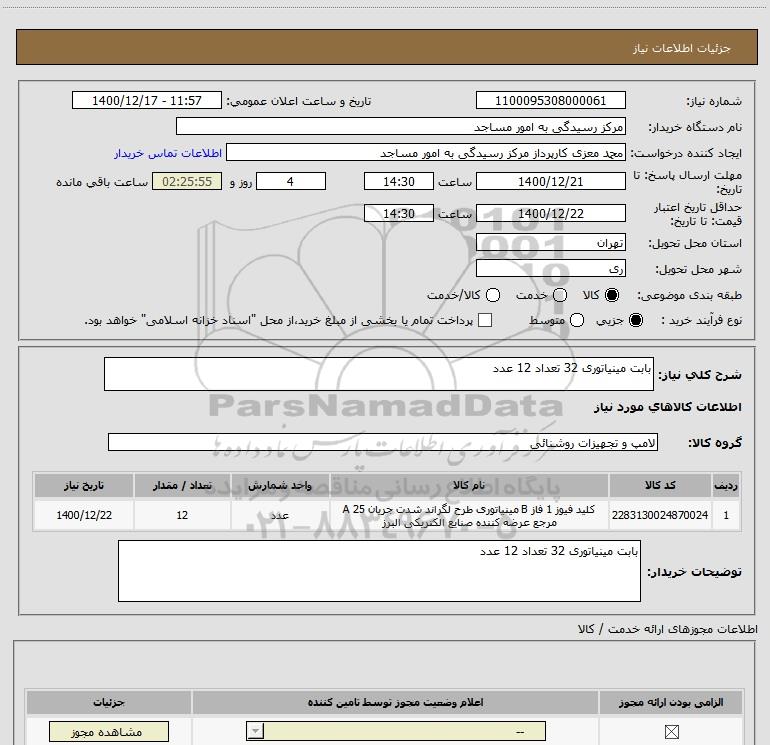Click the مشاهده مجوز button
Image resolution: width=770 pixels, height=745 pixels.
coord(109,732)
